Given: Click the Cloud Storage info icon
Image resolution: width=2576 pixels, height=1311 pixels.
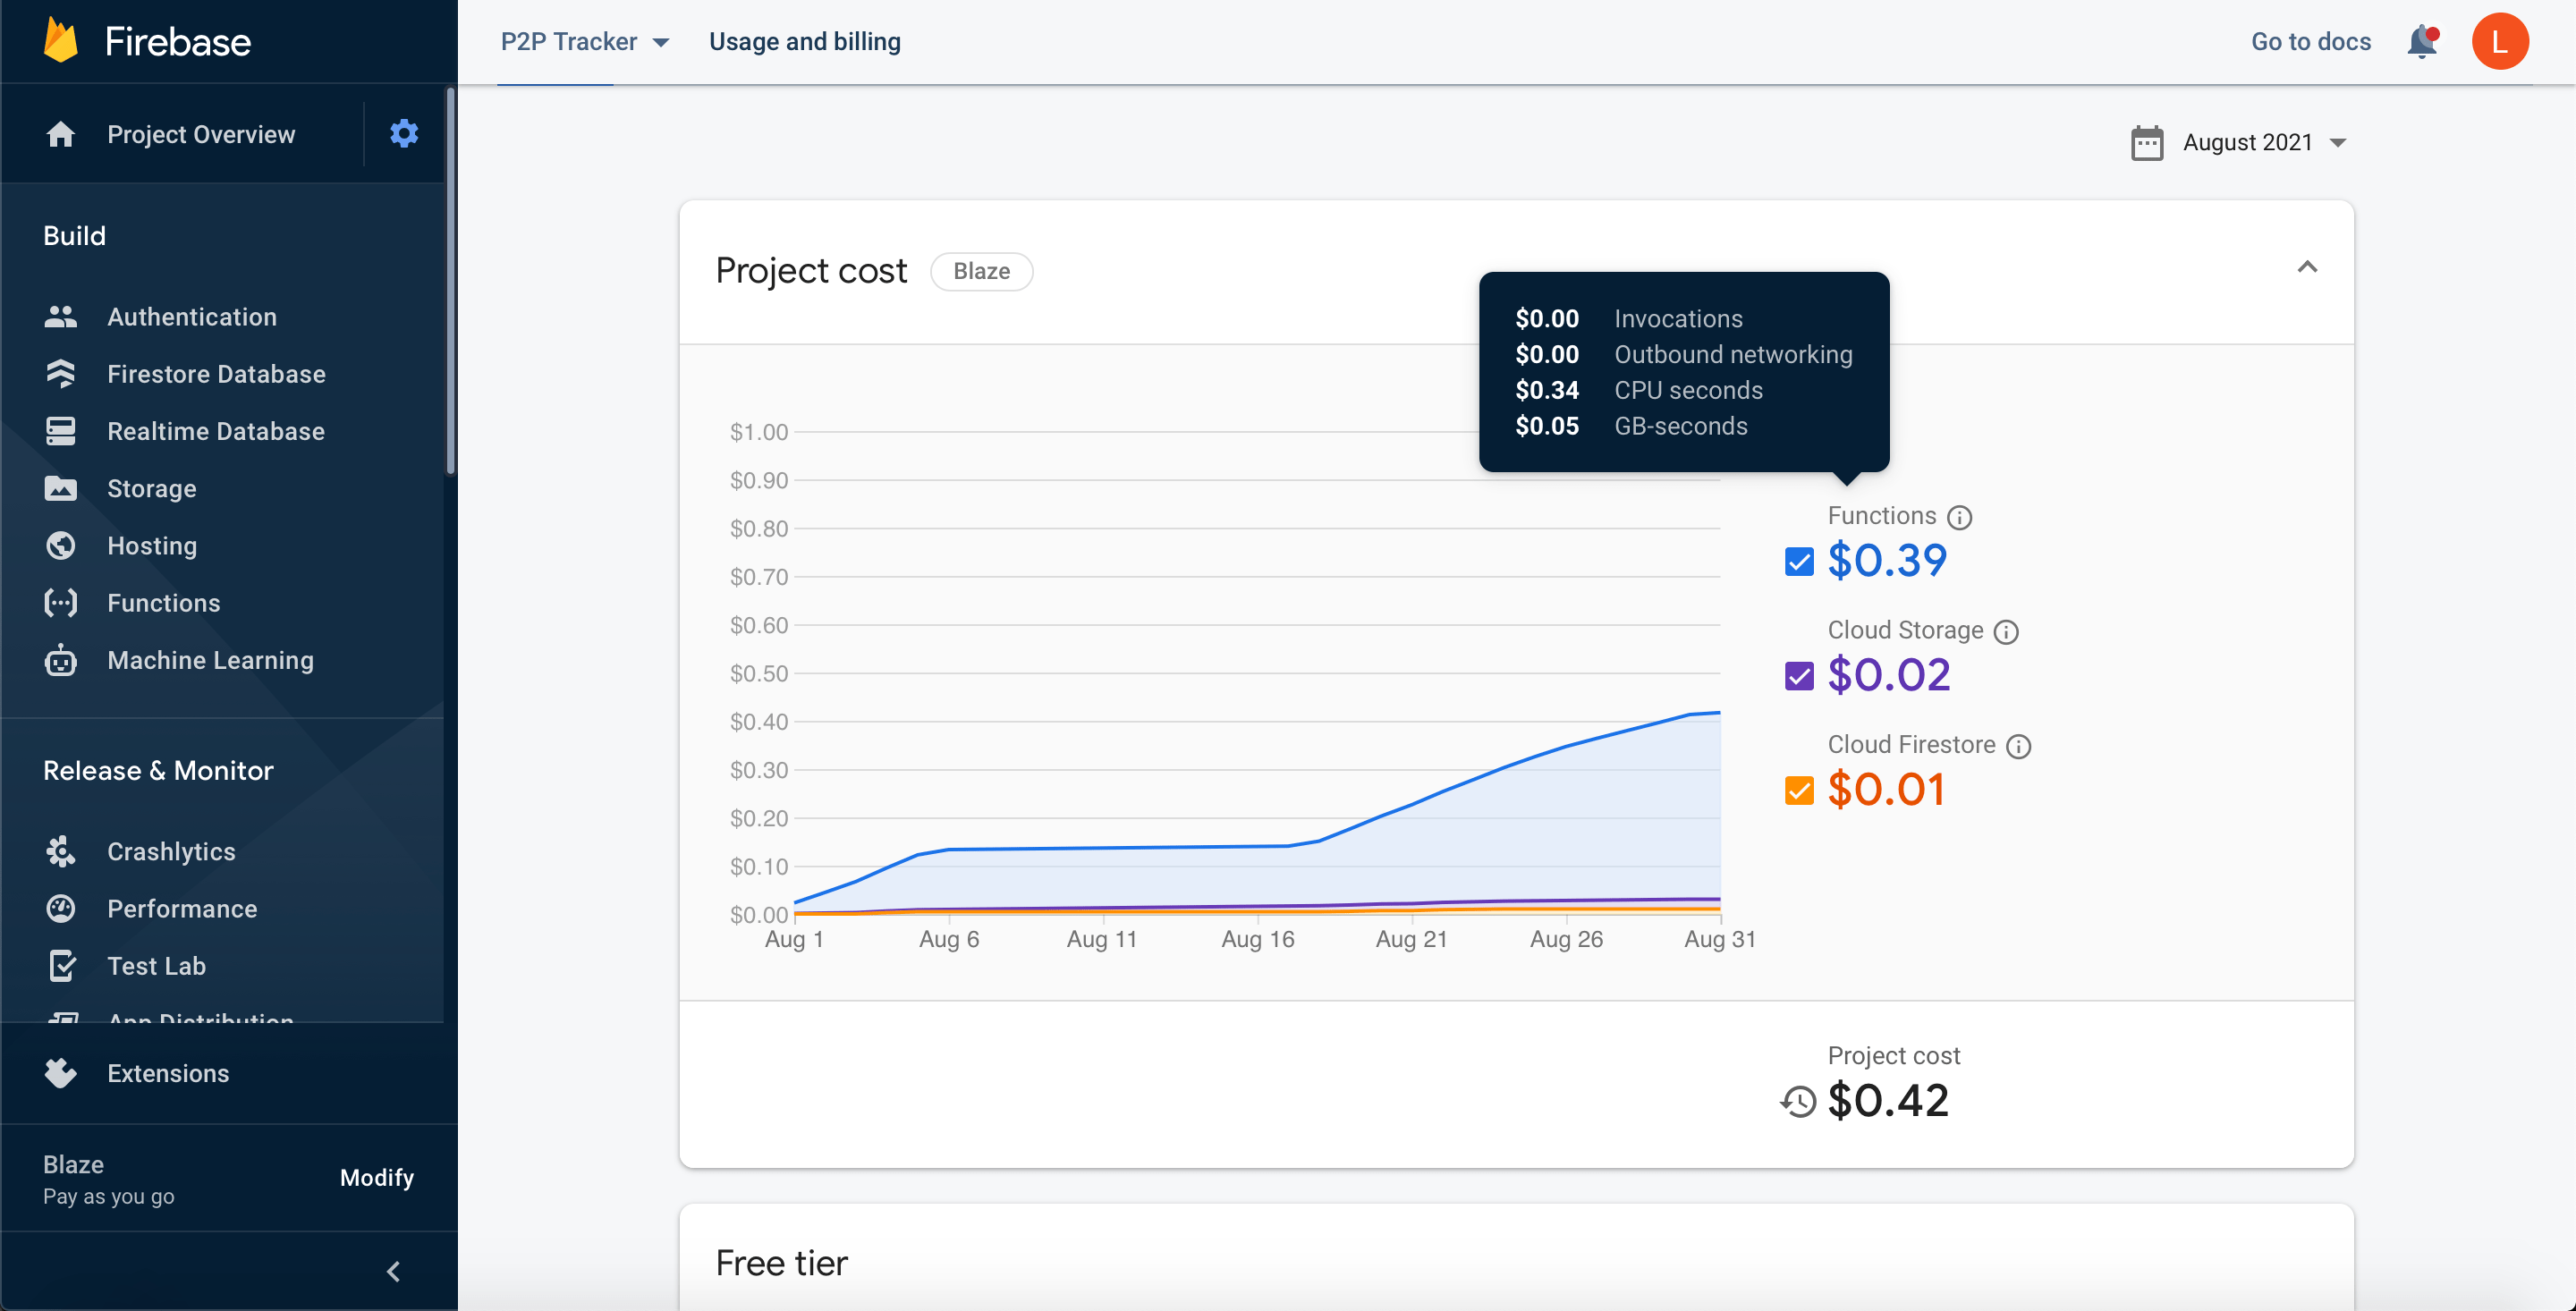Looking at the screenshot, I should tap(2005, 632).
